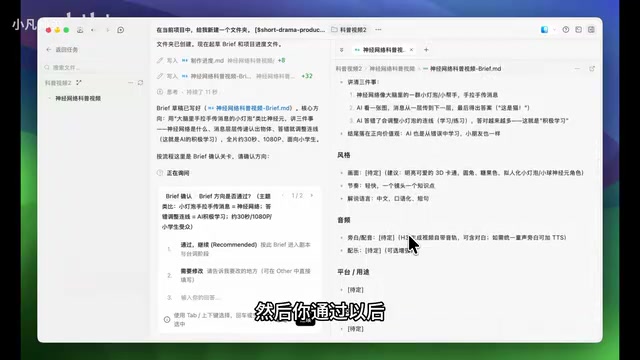Image resolution: width=640 pixels, height=360 pixels.
Task: Go to previous question arrow near 1/2
Action: coord(283,196)
